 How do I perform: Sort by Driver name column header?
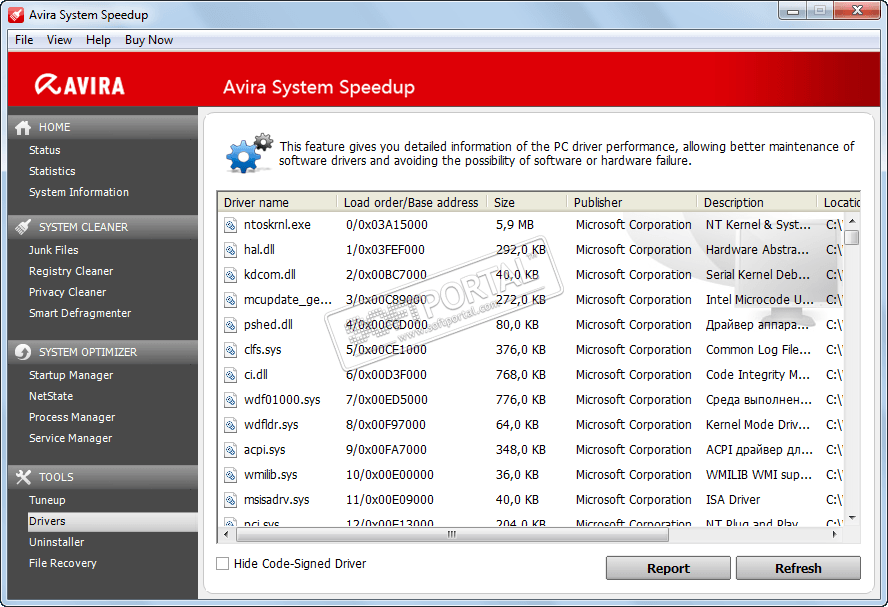point(278,202)
